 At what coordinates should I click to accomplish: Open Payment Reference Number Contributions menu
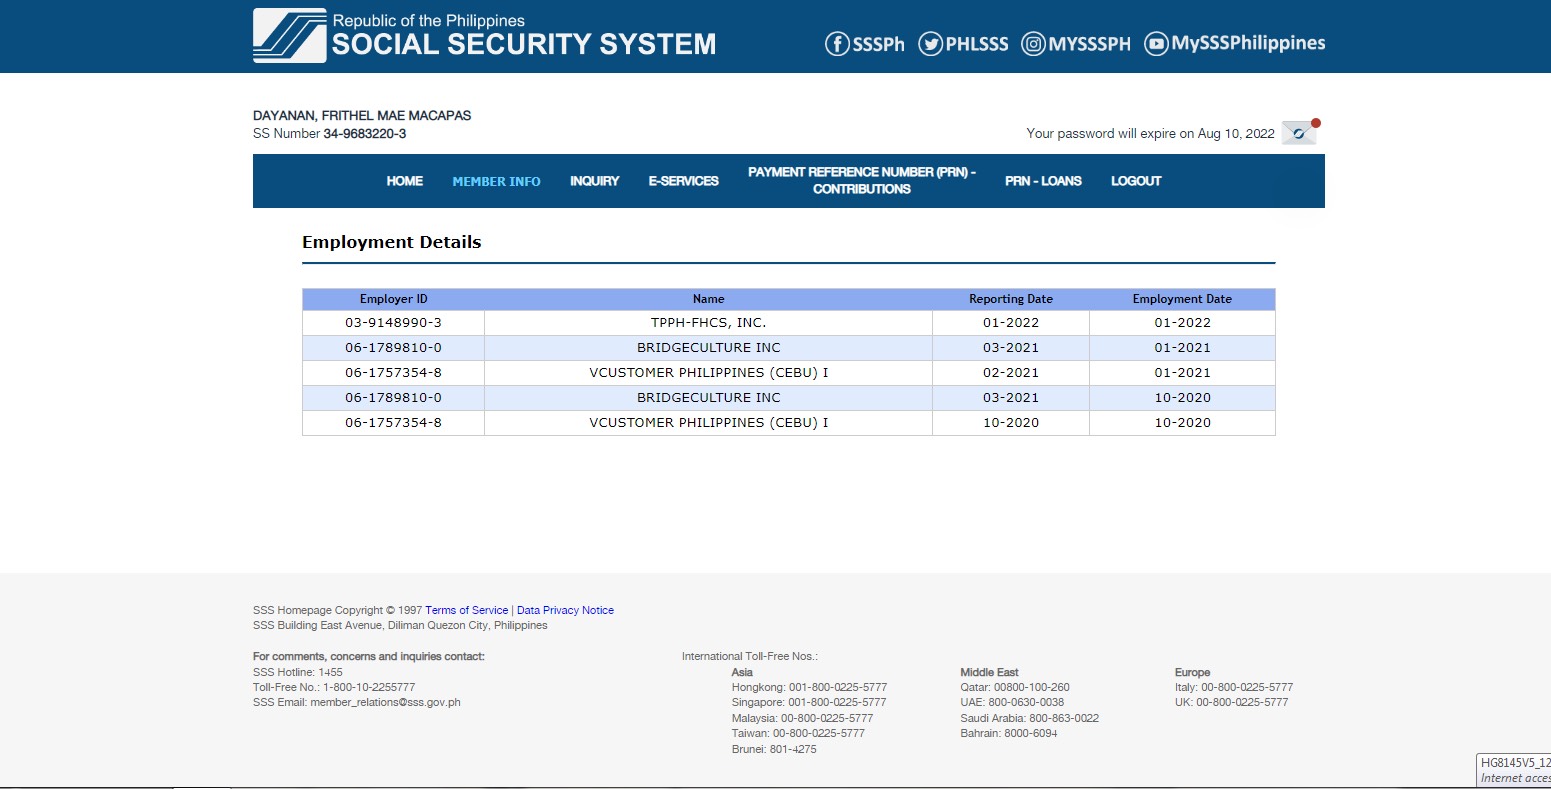[861, 181]
